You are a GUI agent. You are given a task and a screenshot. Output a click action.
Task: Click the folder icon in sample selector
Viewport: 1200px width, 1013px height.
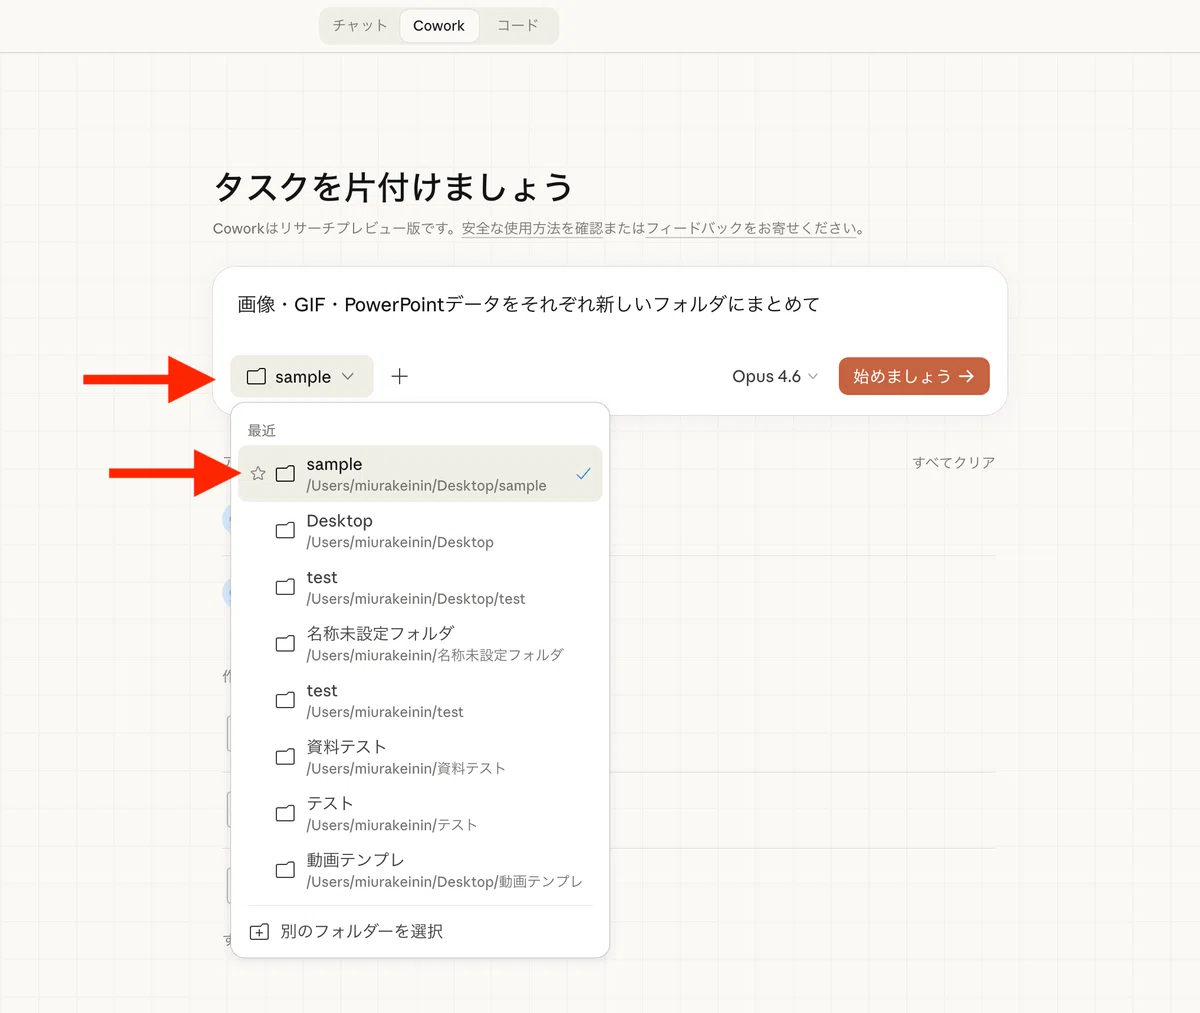(256, 376)
